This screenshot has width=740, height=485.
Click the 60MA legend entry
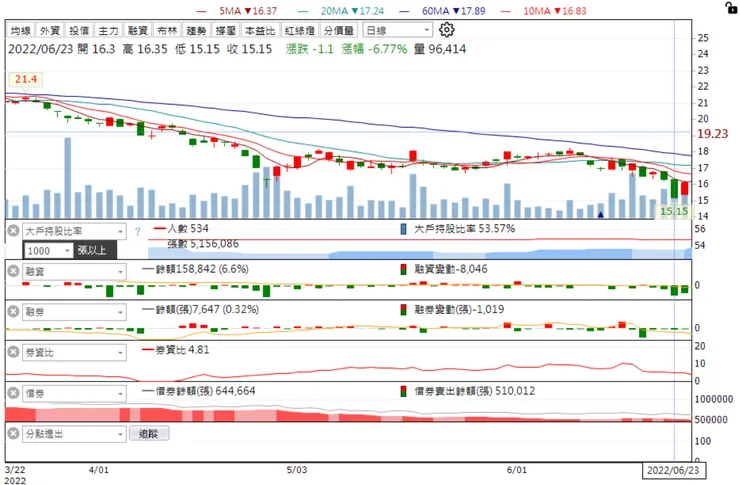(x=442, y=10)
